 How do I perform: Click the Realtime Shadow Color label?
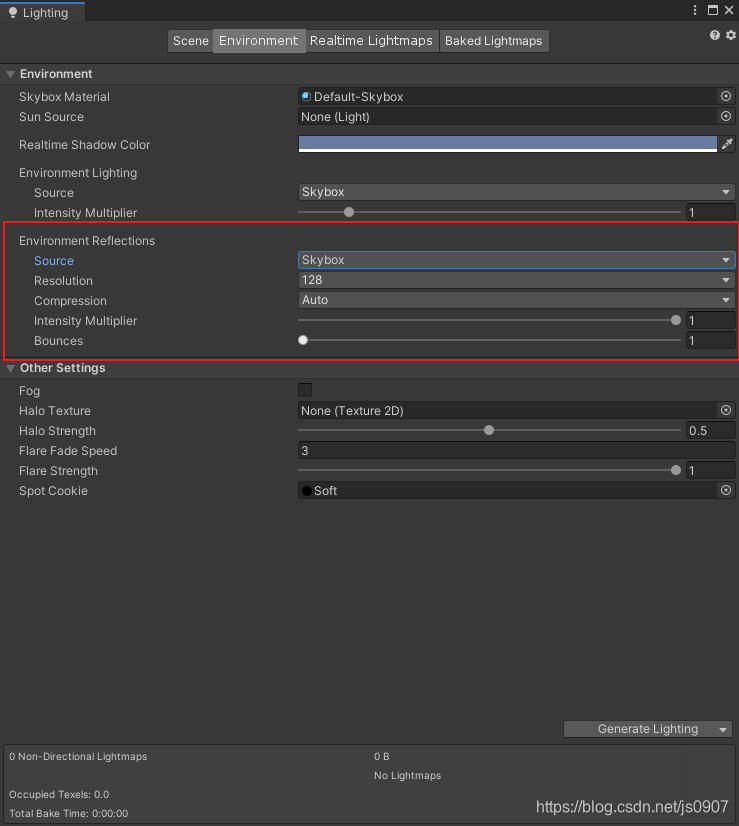click(x=84, y=145)
